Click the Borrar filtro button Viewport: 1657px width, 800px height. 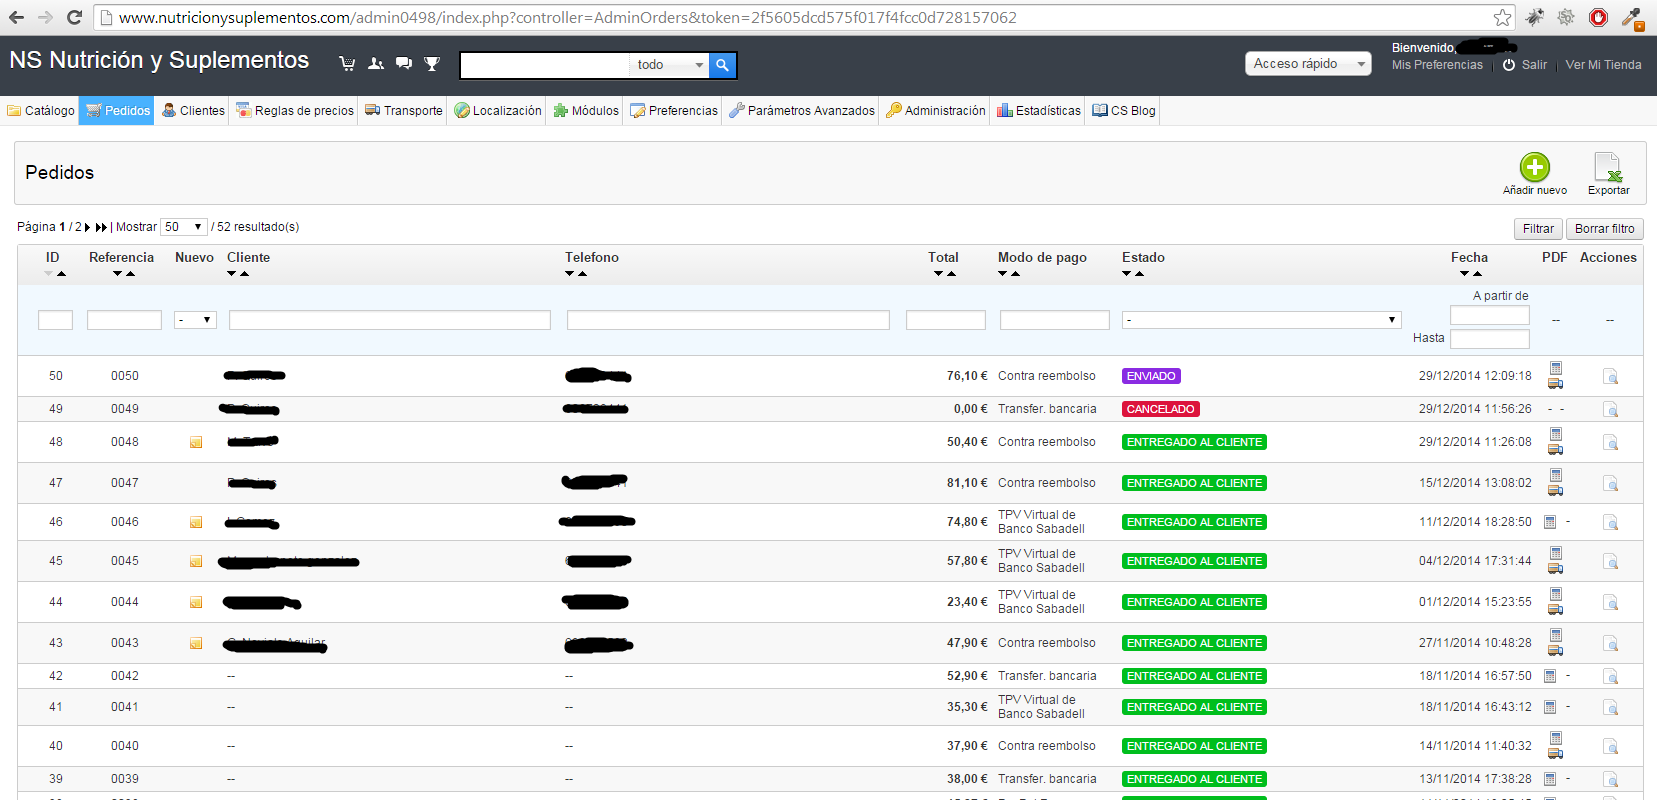1604,229
